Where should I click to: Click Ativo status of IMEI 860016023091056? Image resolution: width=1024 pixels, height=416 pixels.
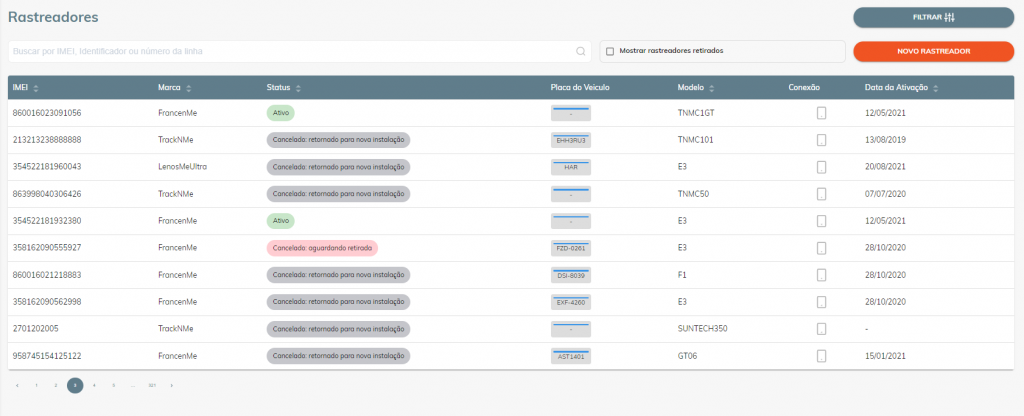click(x=281, y=113)
